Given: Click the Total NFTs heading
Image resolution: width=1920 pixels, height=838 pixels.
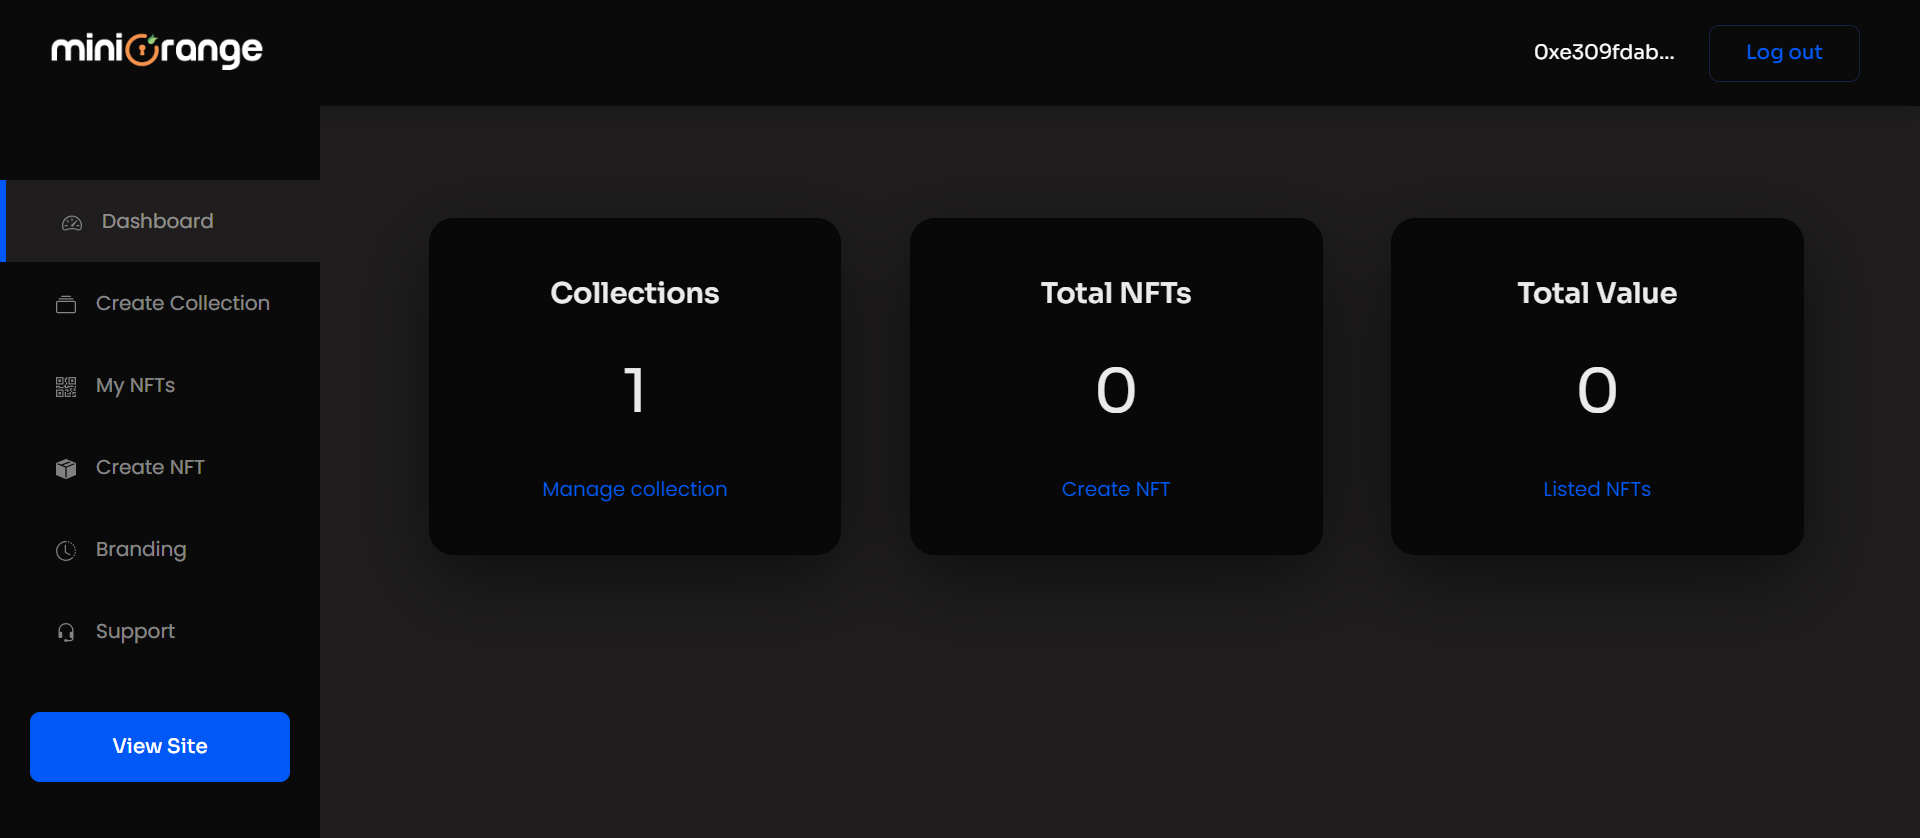Looking at the screenshot, I should [1116, 293].
